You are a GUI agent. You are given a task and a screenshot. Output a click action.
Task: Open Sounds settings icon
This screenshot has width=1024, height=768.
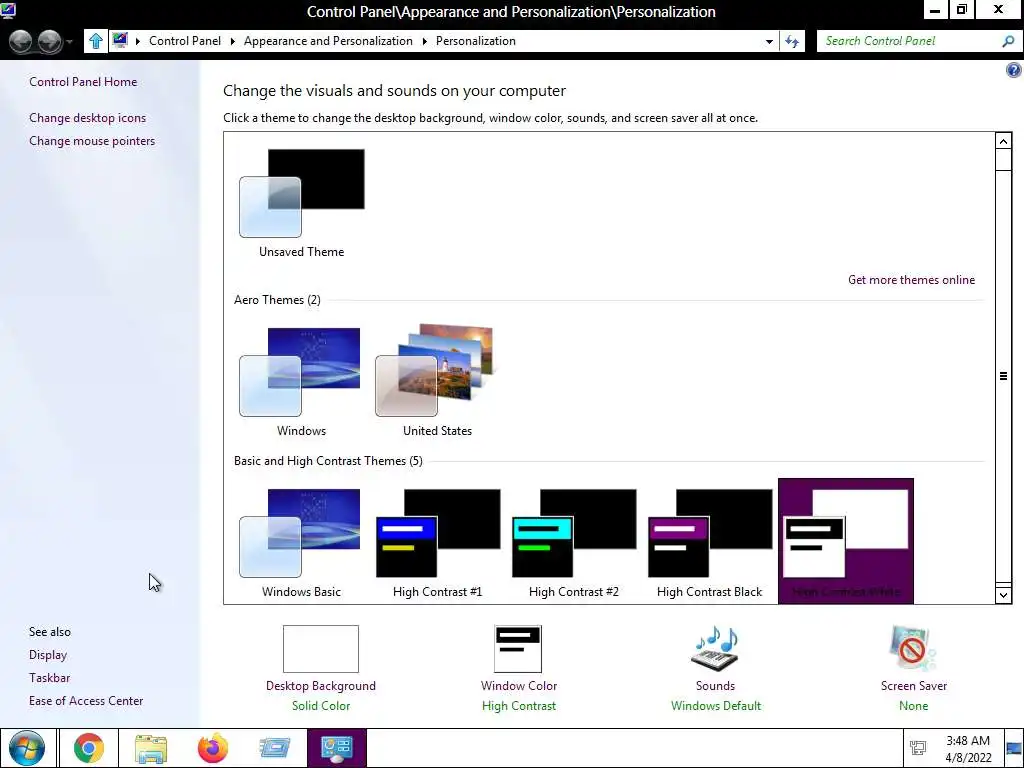click(714, 648)
